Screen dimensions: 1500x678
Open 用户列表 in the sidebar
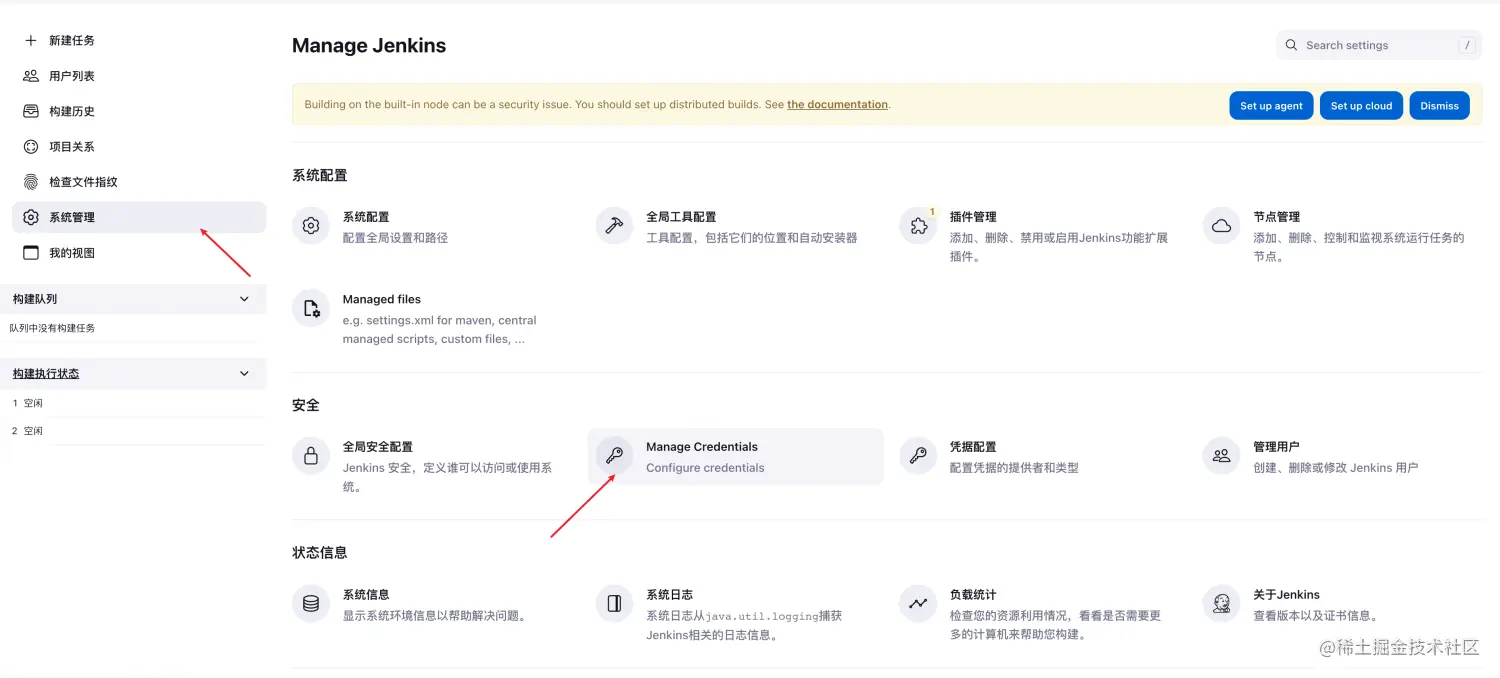[139, 76]
